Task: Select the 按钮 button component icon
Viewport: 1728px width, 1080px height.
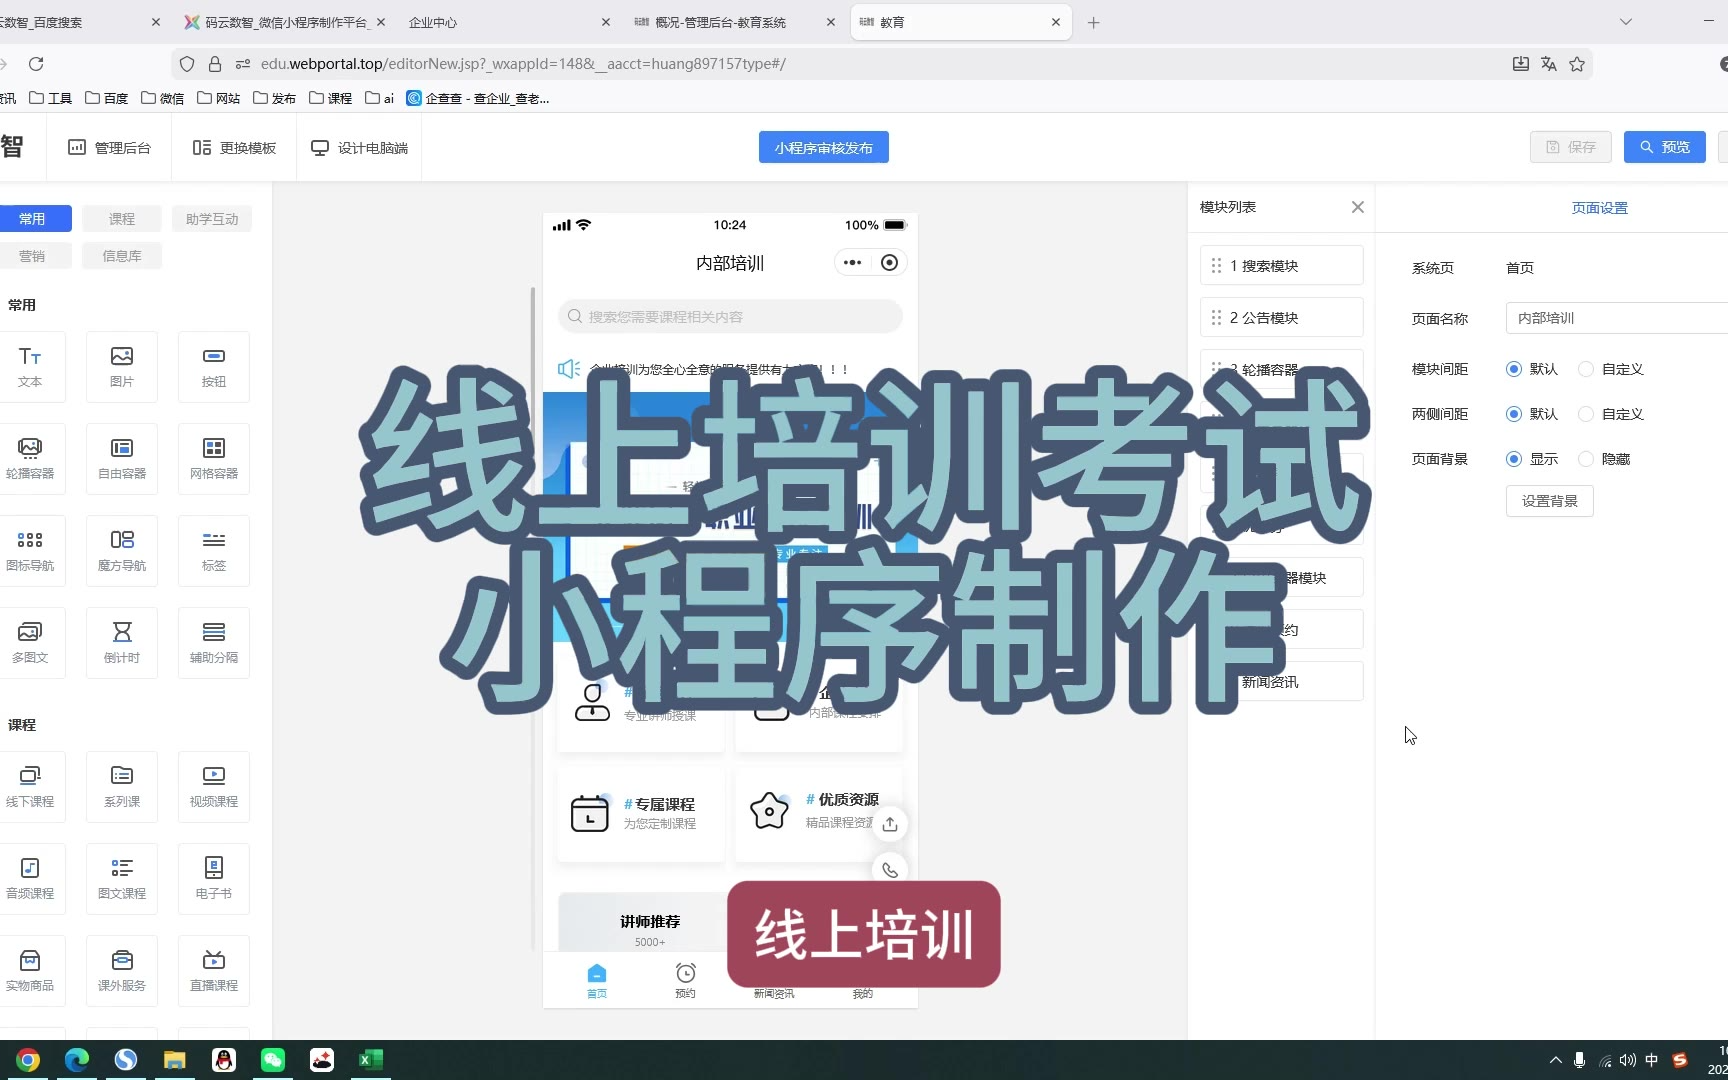Action: click(x=214, y=366)
